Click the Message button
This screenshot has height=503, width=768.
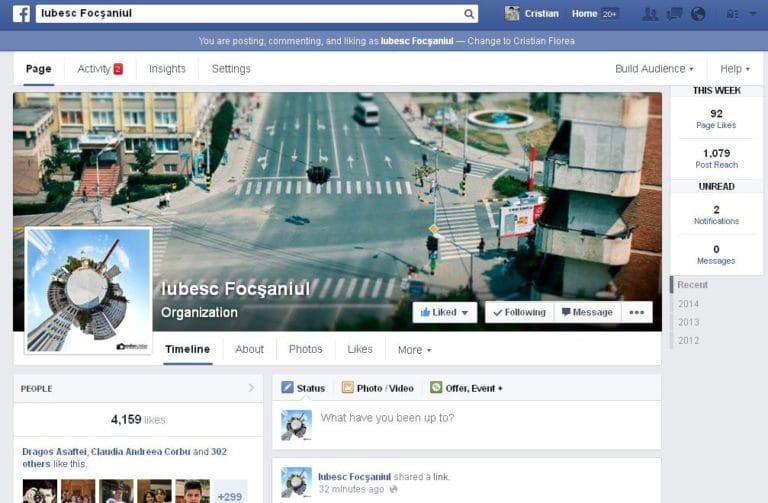587,312
